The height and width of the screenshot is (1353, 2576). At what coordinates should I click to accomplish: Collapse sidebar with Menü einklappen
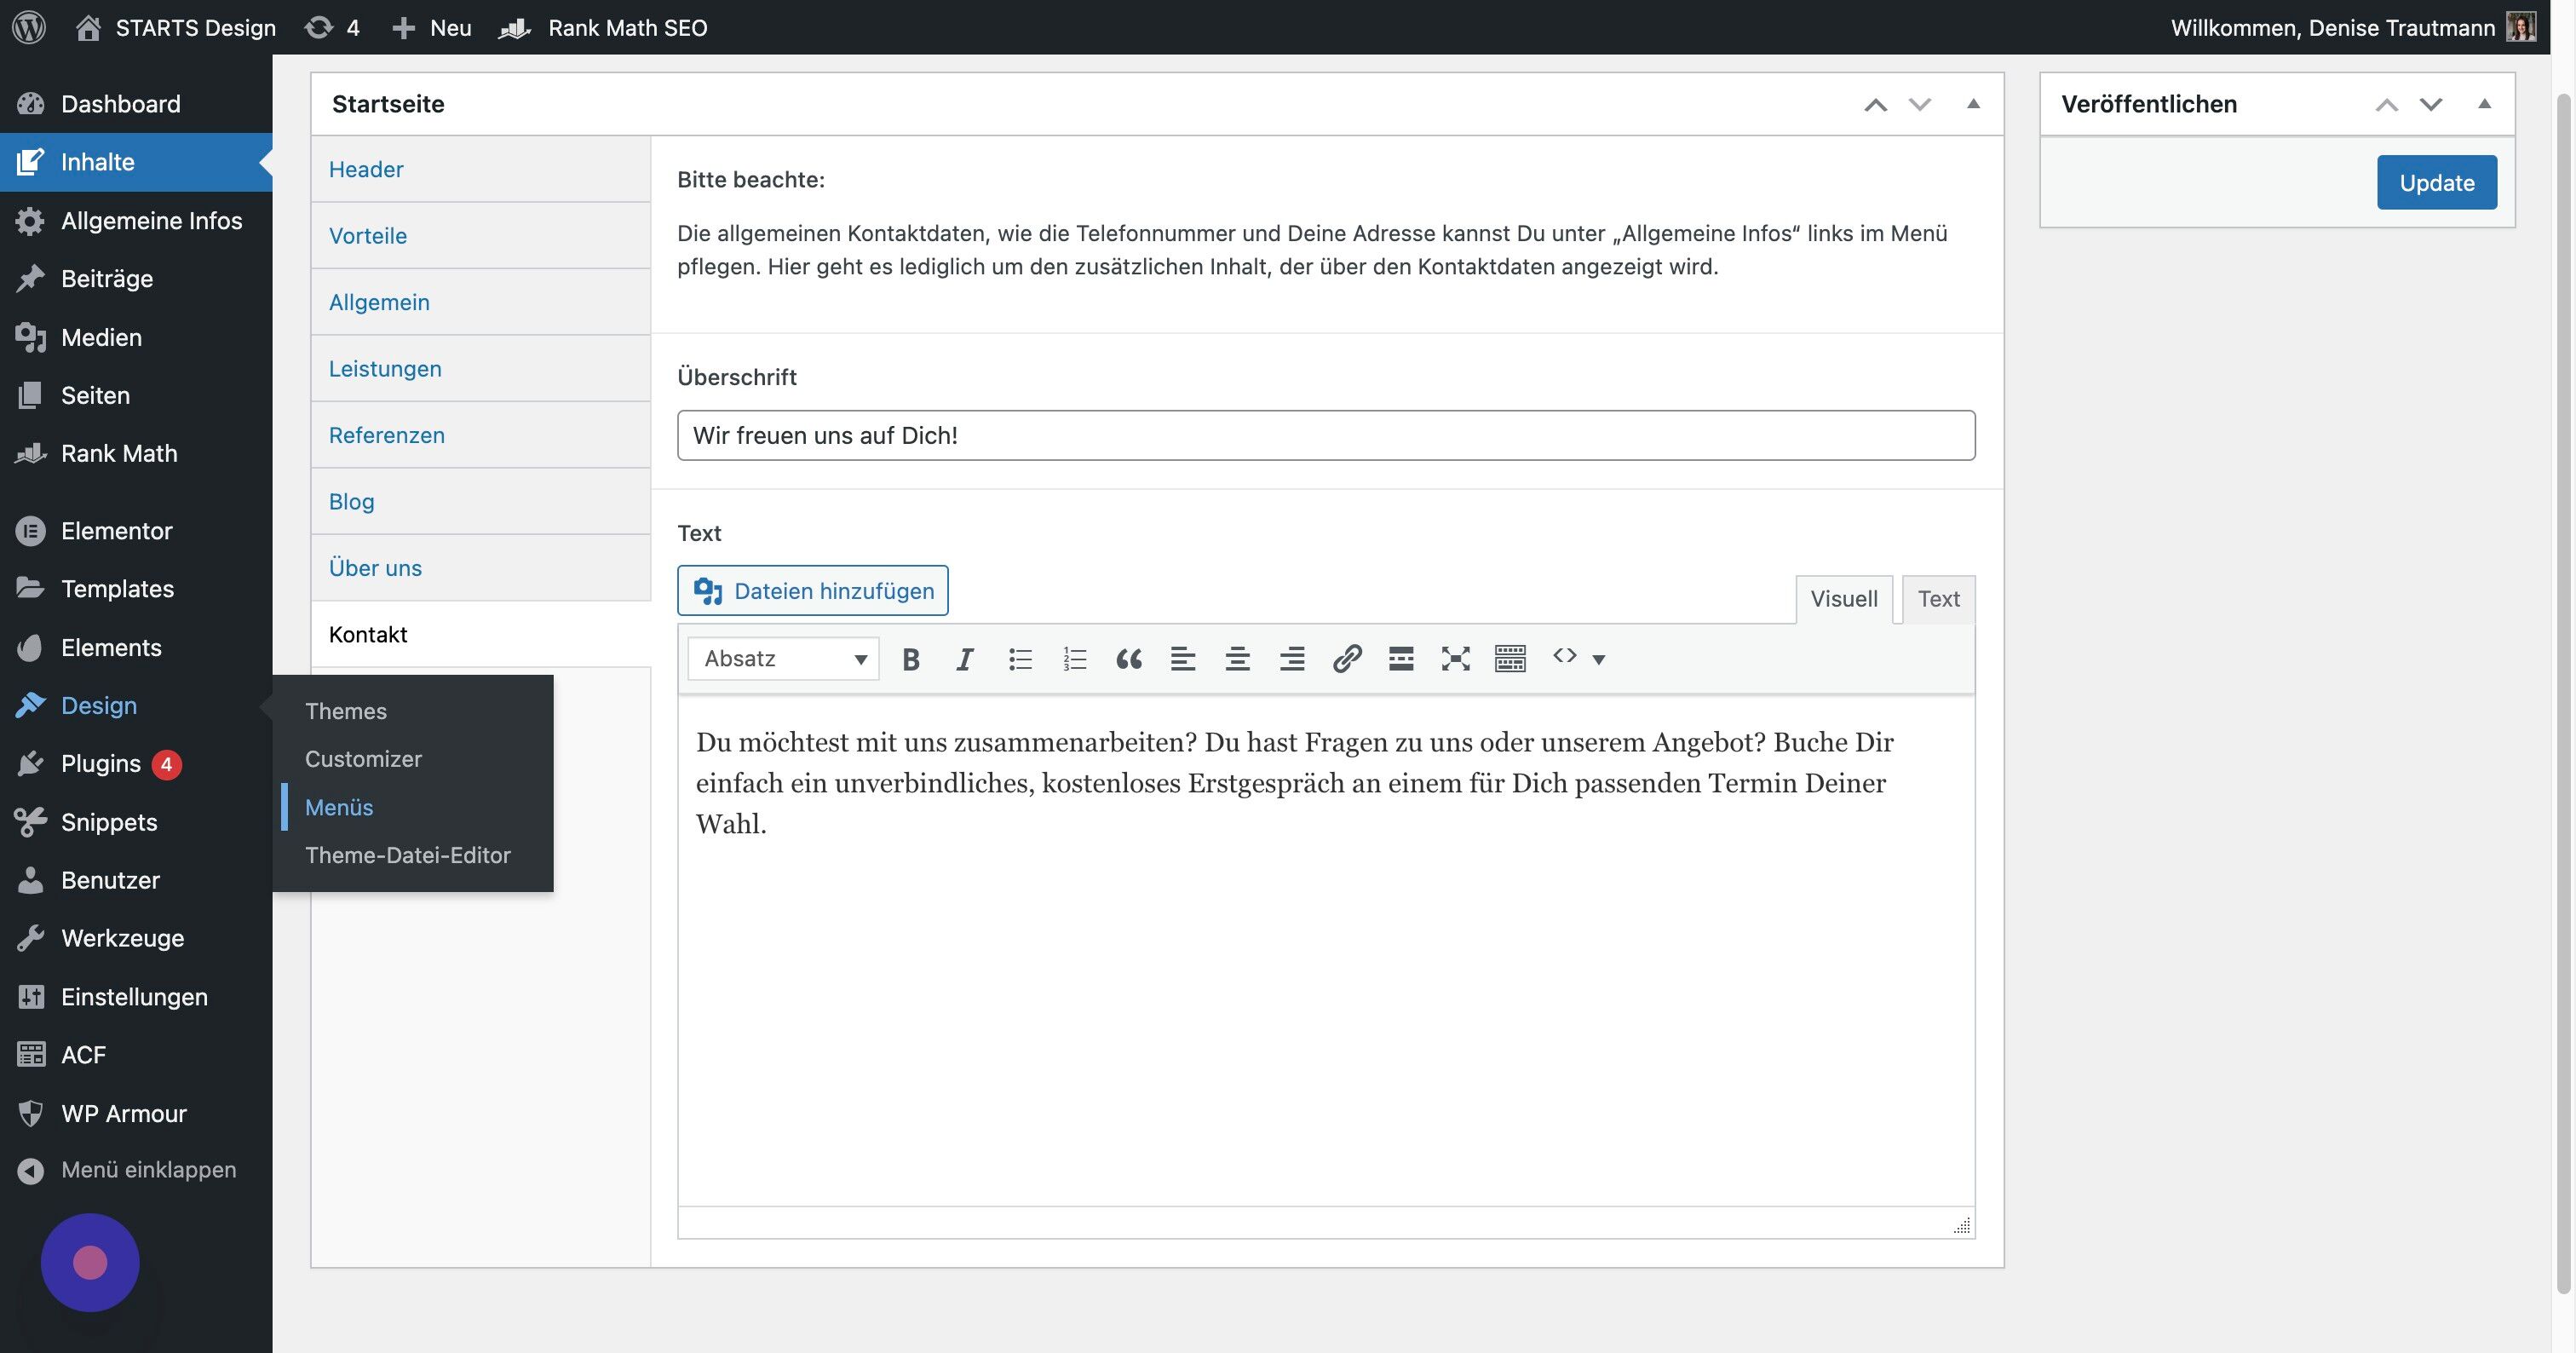136,1170
